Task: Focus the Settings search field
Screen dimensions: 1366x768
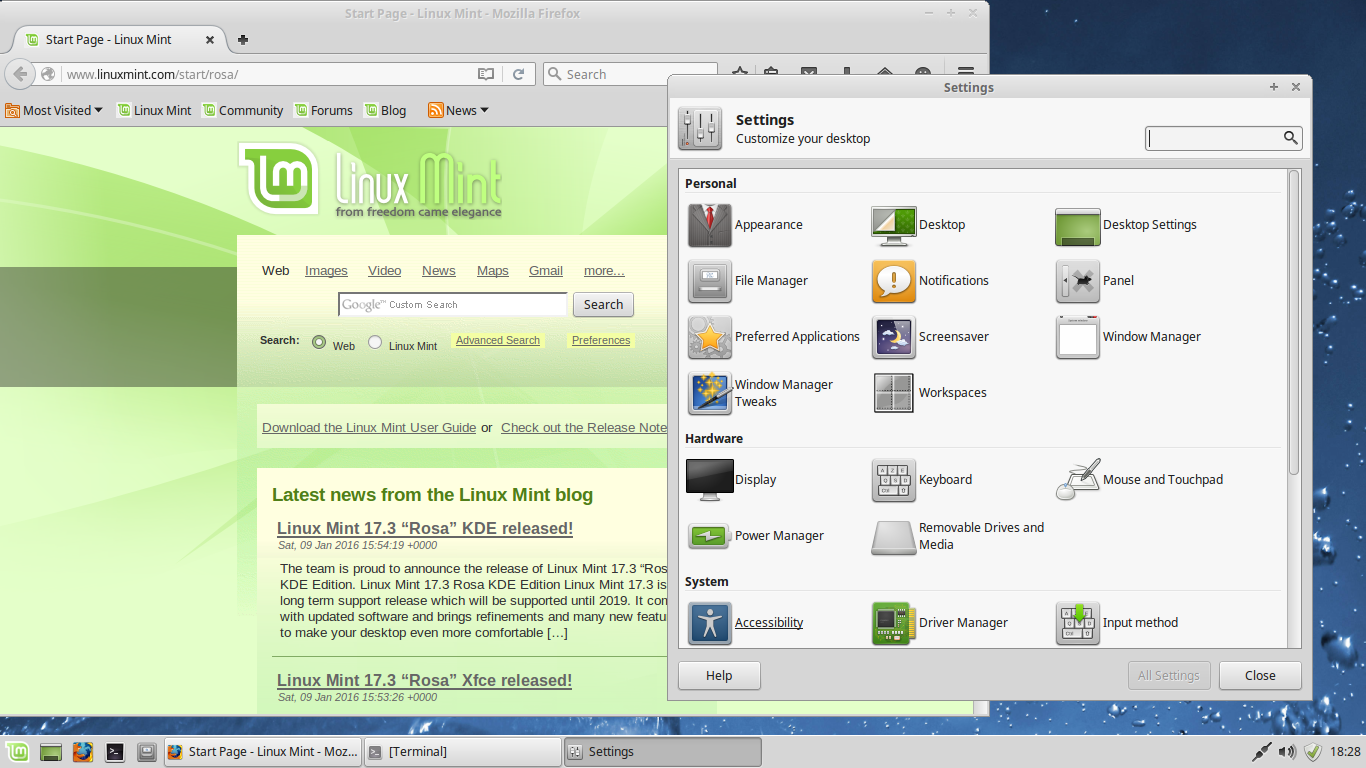Action: click(x=1224, y=138)
